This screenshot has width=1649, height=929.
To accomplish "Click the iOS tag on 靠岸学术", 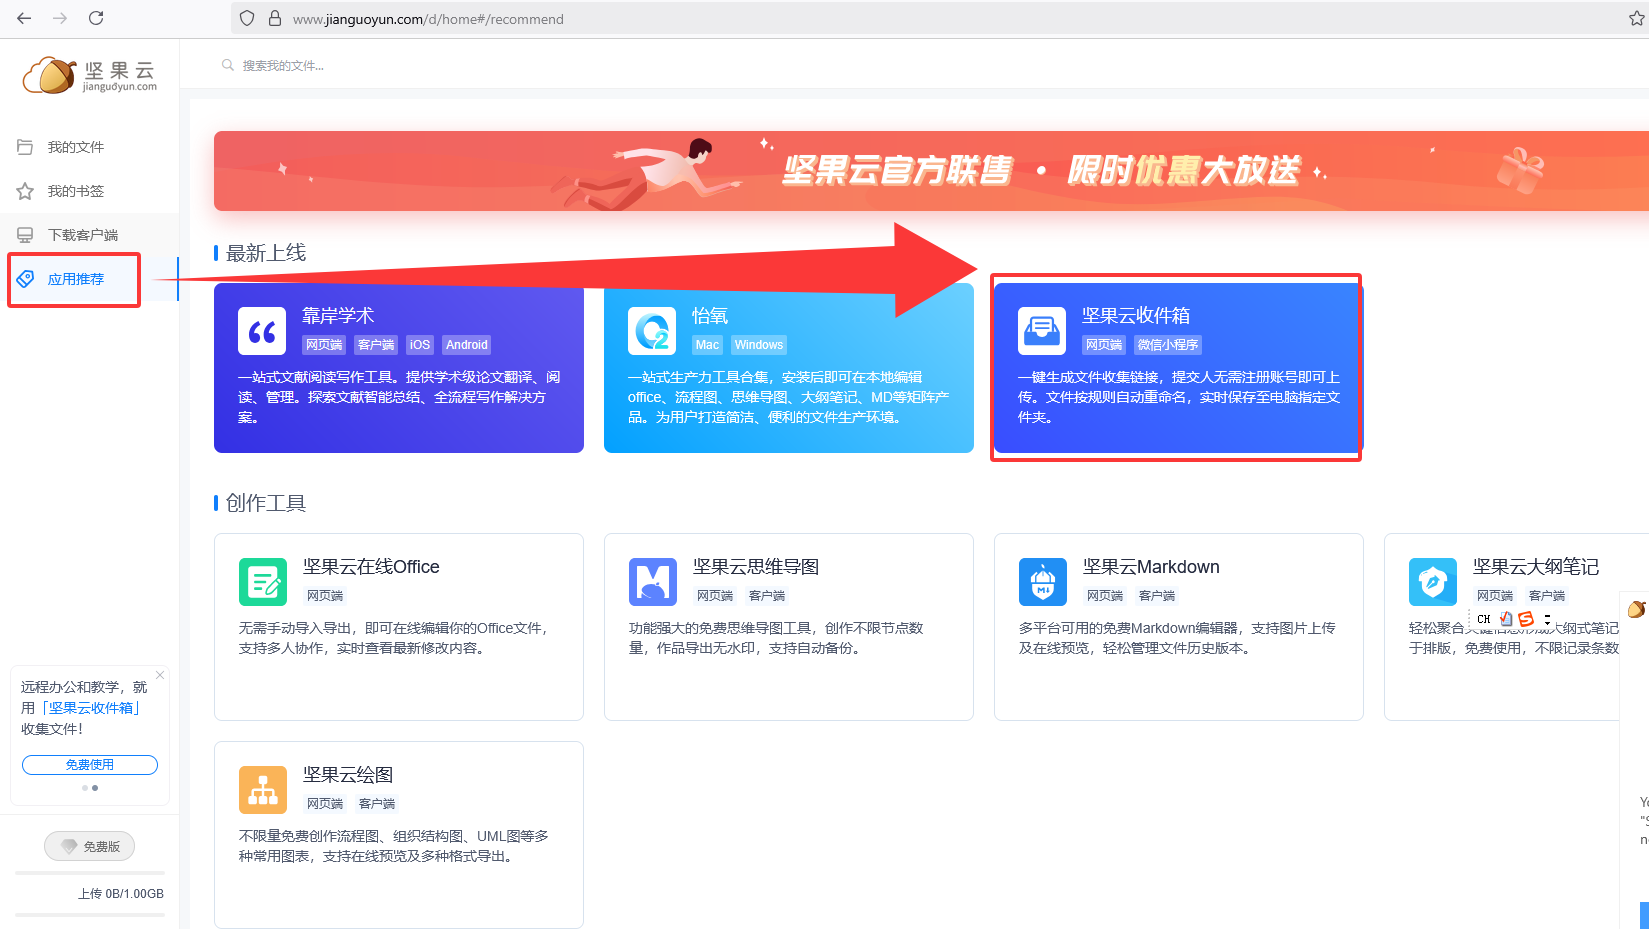I will pos(420,345).
